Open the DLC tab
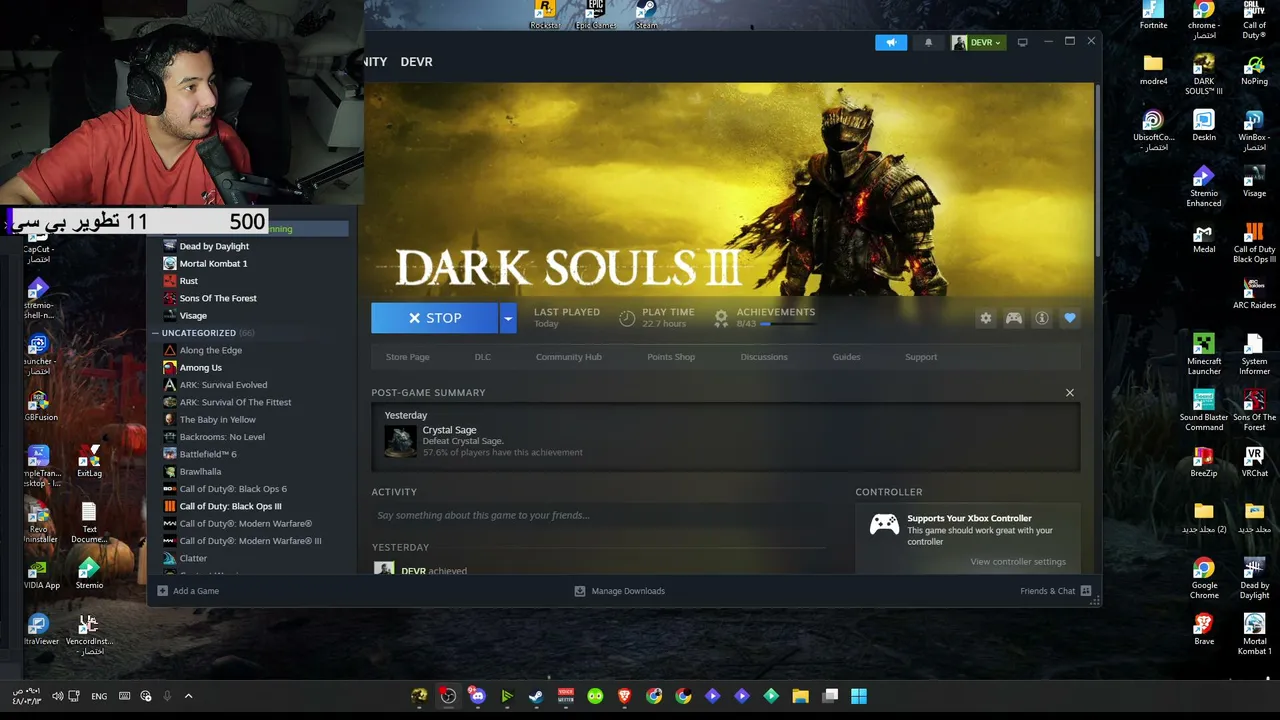 (483, 357)
